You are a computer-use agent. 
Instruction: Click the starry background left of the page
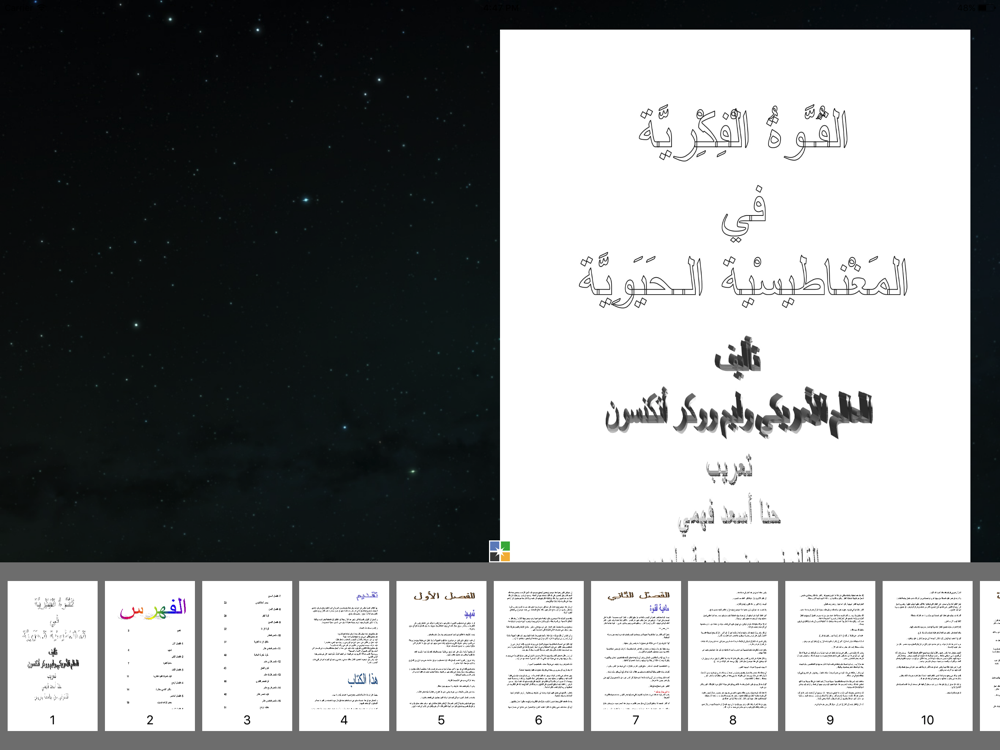pyautogui.click(x=250, y=280)
